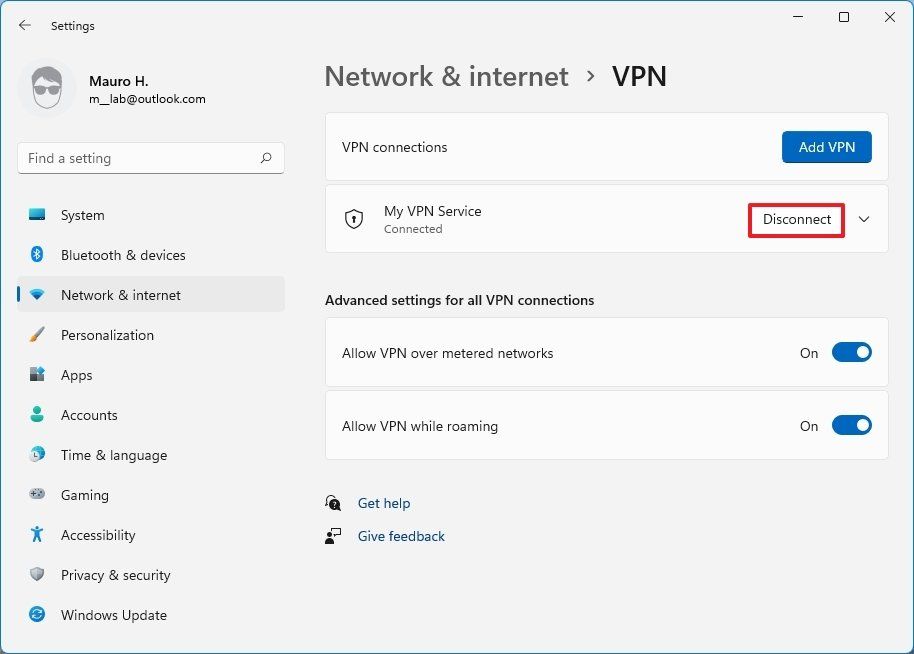Click the search magnifier icon
This screenshot has height=654, width=914.
point(266,158)
